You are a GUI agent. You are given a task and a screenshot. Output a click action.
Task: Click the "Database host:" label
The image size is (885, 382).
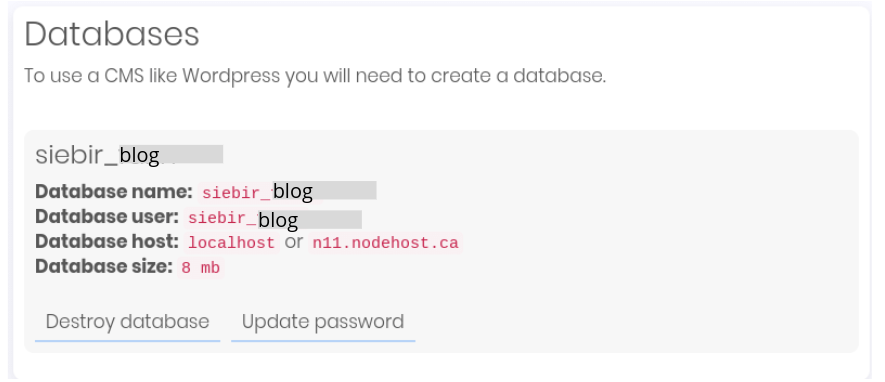point(107,242)
